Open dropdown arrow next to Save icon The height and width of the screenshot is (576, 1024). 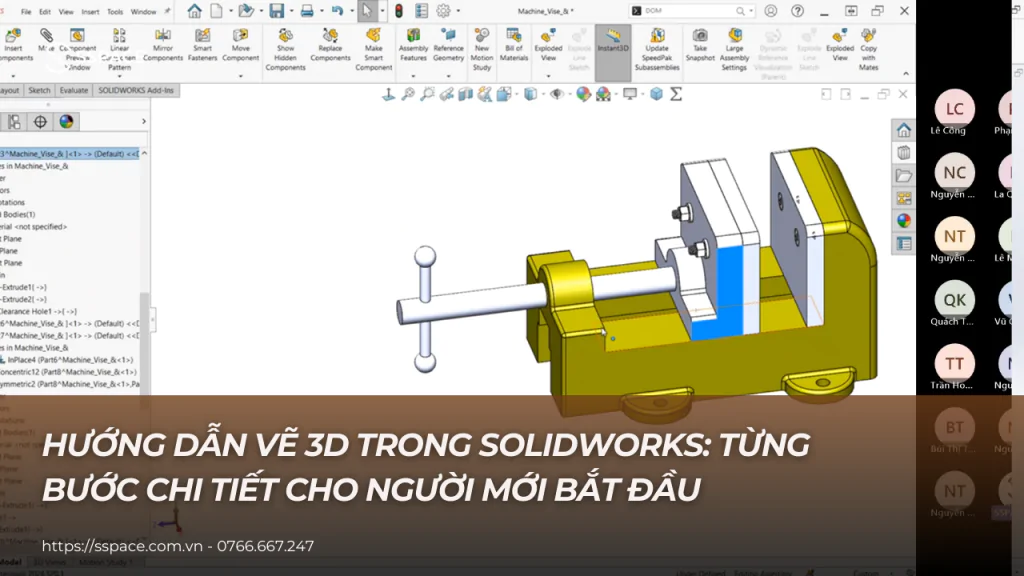pyautogui.click(x=291, y=11)
